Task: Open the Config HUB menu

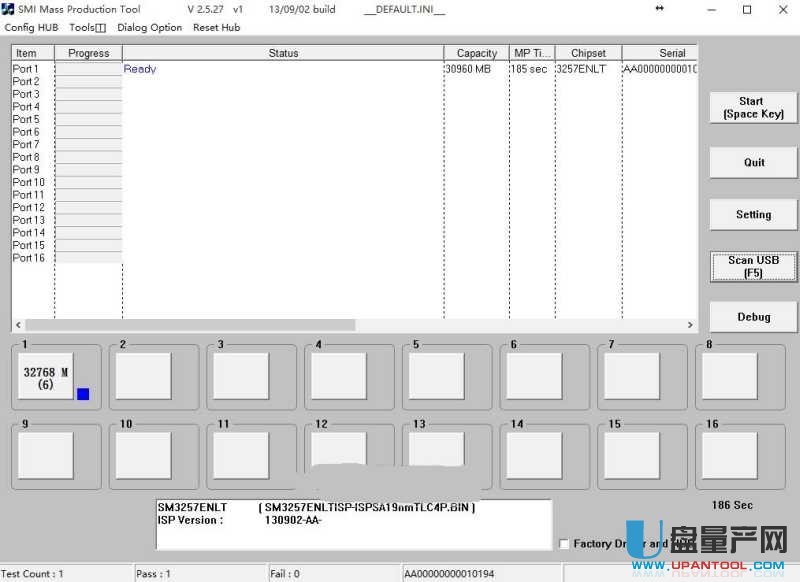Action: pyautogui.click(x=31, y=27)
